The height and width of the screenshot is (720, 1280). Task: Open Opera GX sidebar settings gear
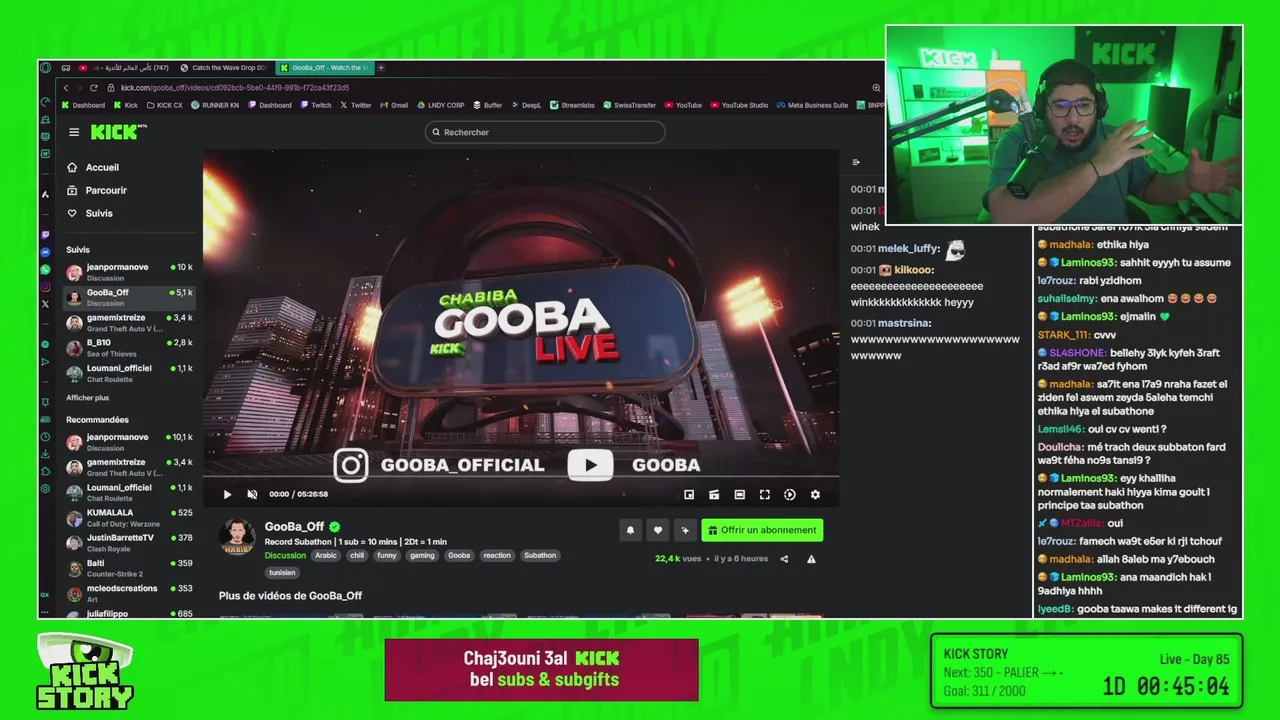(45, 489)
